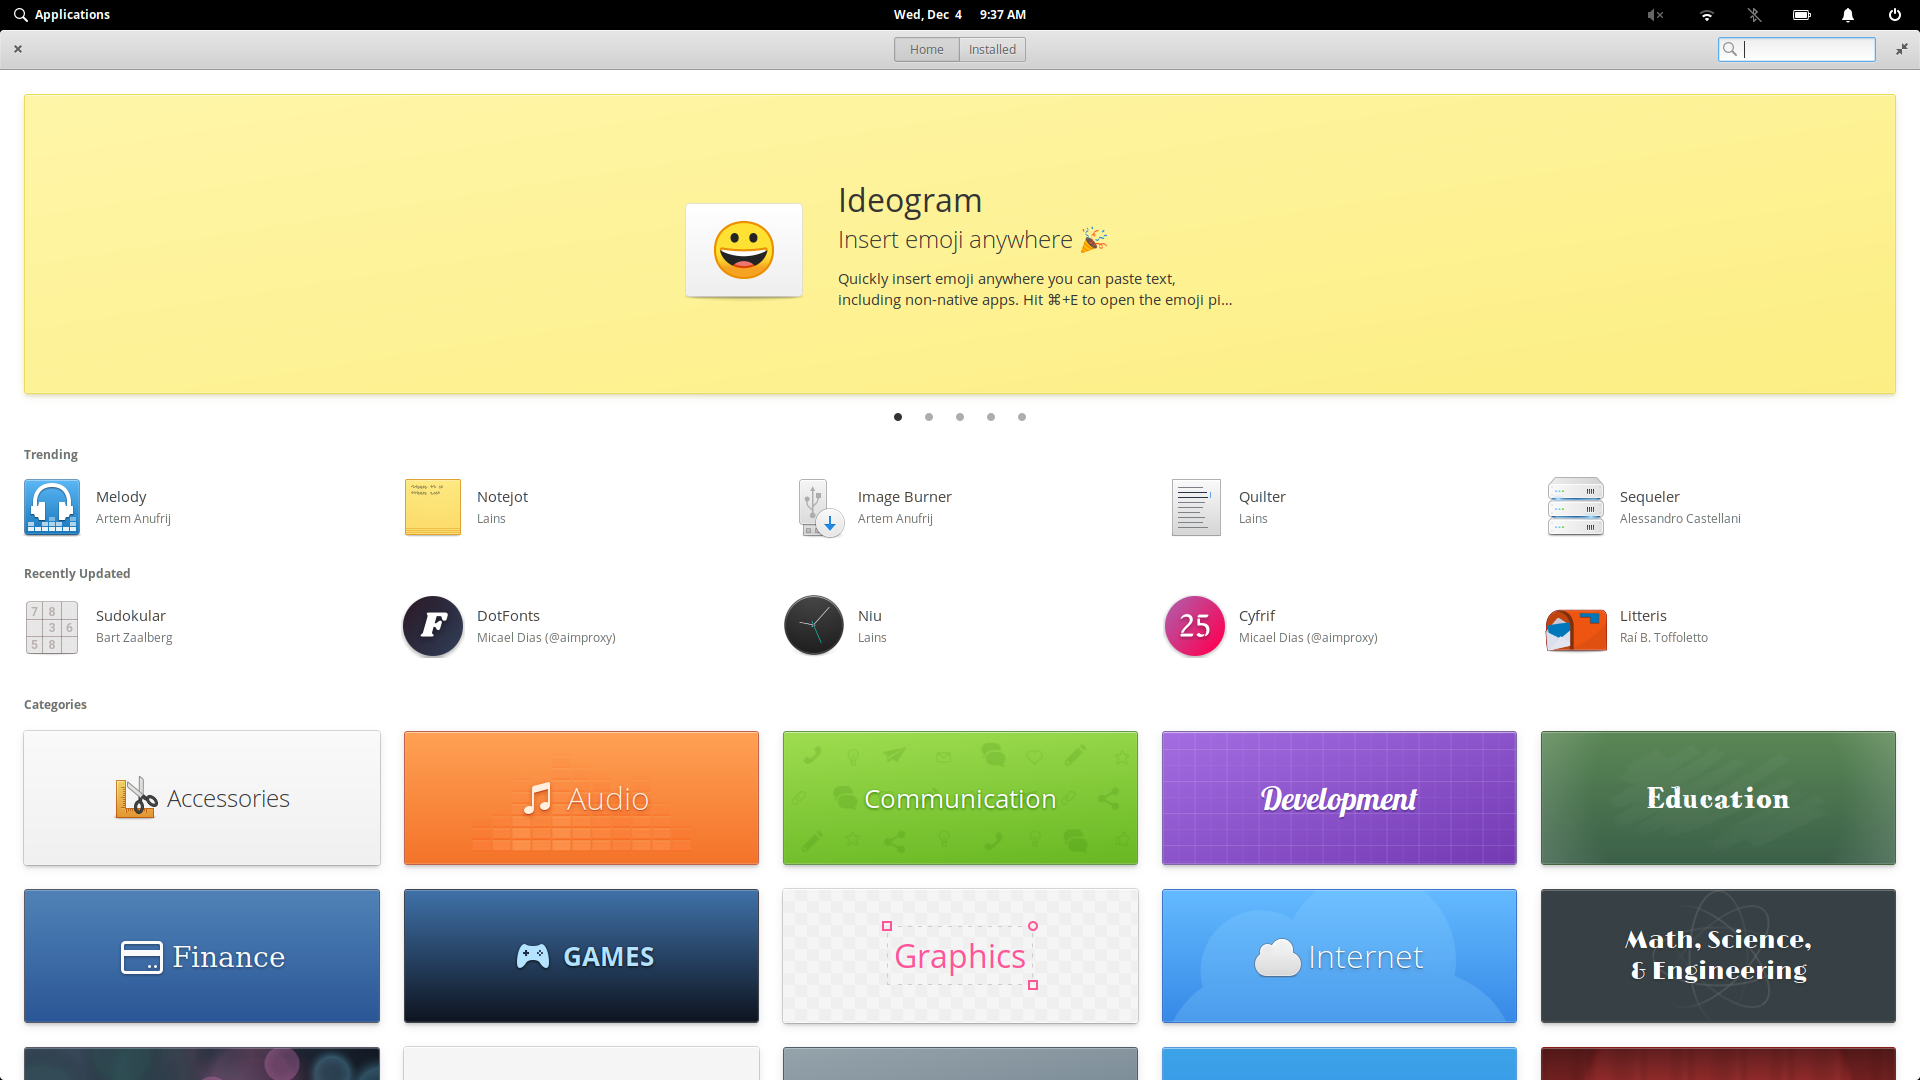Screen dimensions: 1920x1080
Task: Open the Finance category
Action: [x=202, y=956]
